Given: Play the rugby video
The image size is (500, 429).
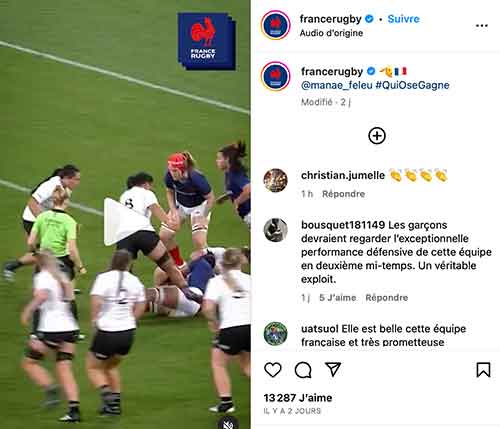Looking at the screenshot, I should tap(117, 222).
